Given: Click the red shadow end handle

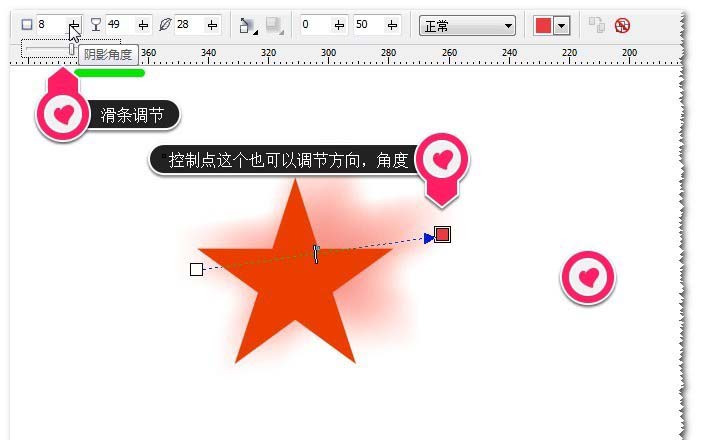Looking at the screenshot, I should (442, 234).
